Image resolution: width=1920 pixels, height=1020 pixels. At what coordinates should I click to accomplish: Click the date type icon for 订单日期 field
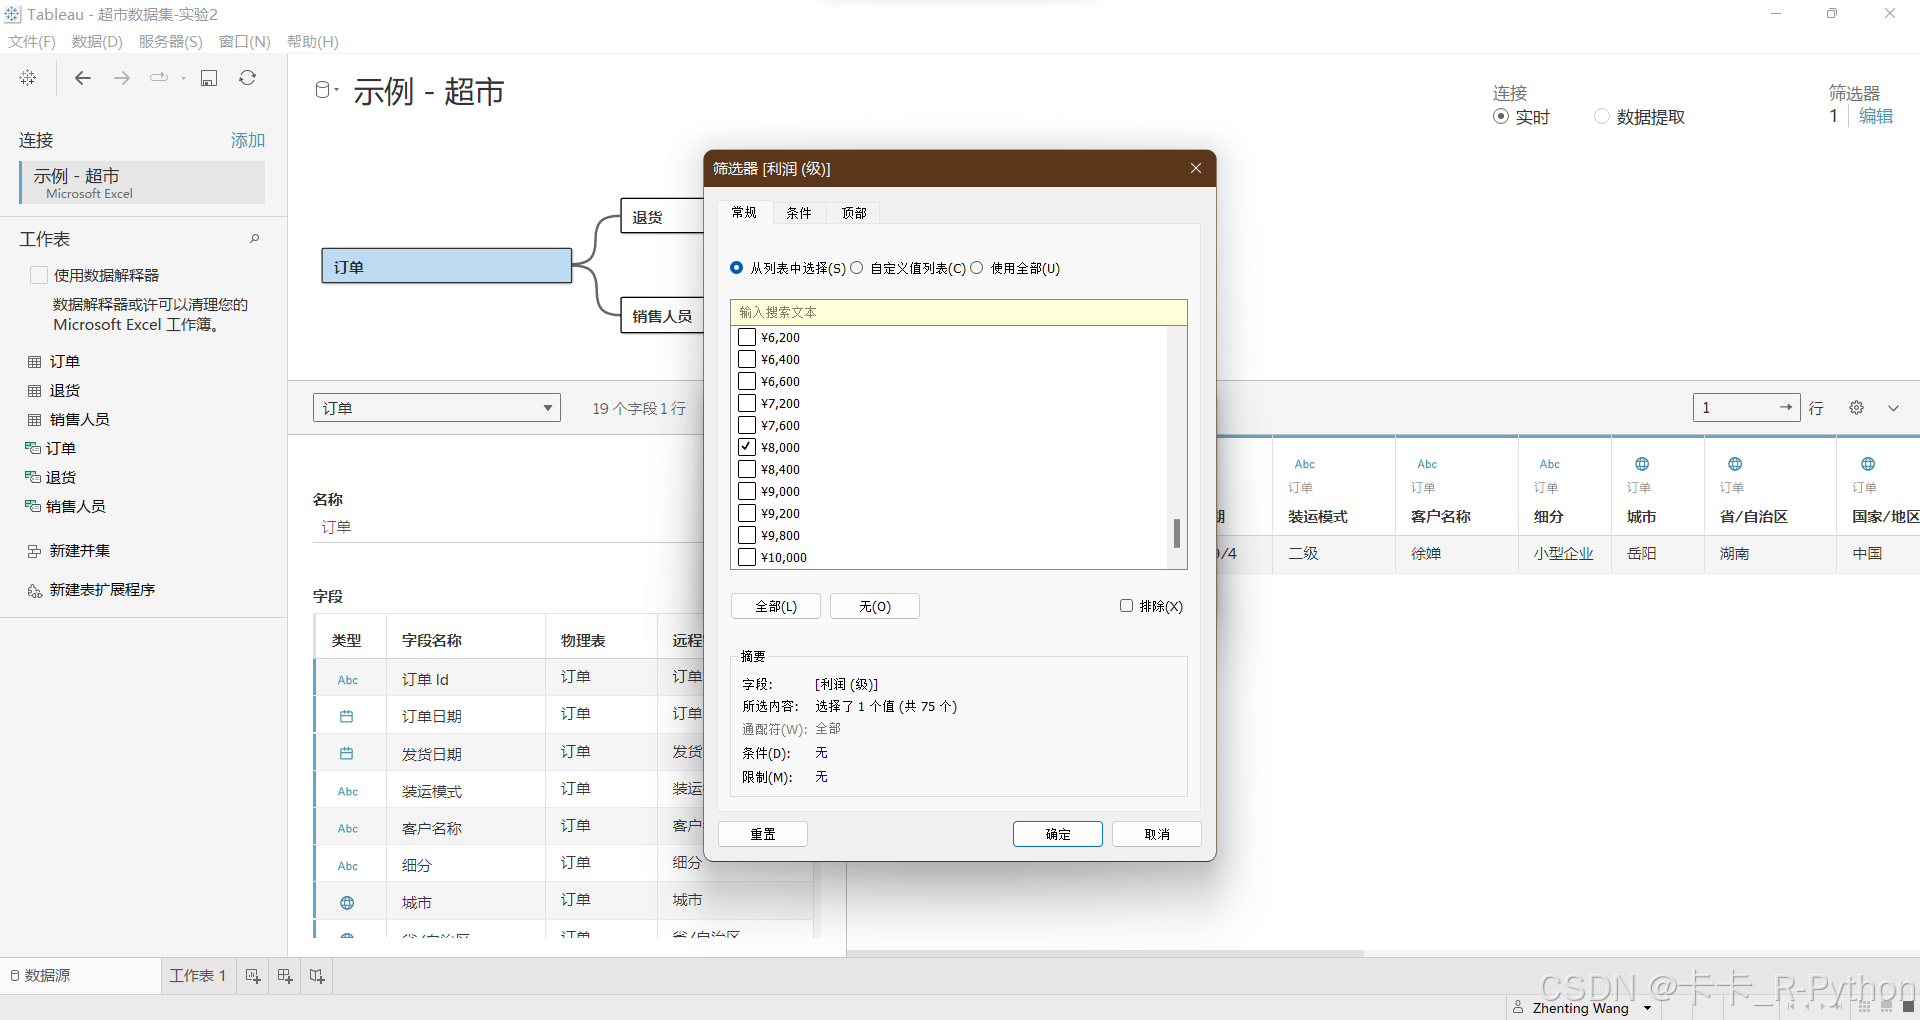tap(347, 716)
